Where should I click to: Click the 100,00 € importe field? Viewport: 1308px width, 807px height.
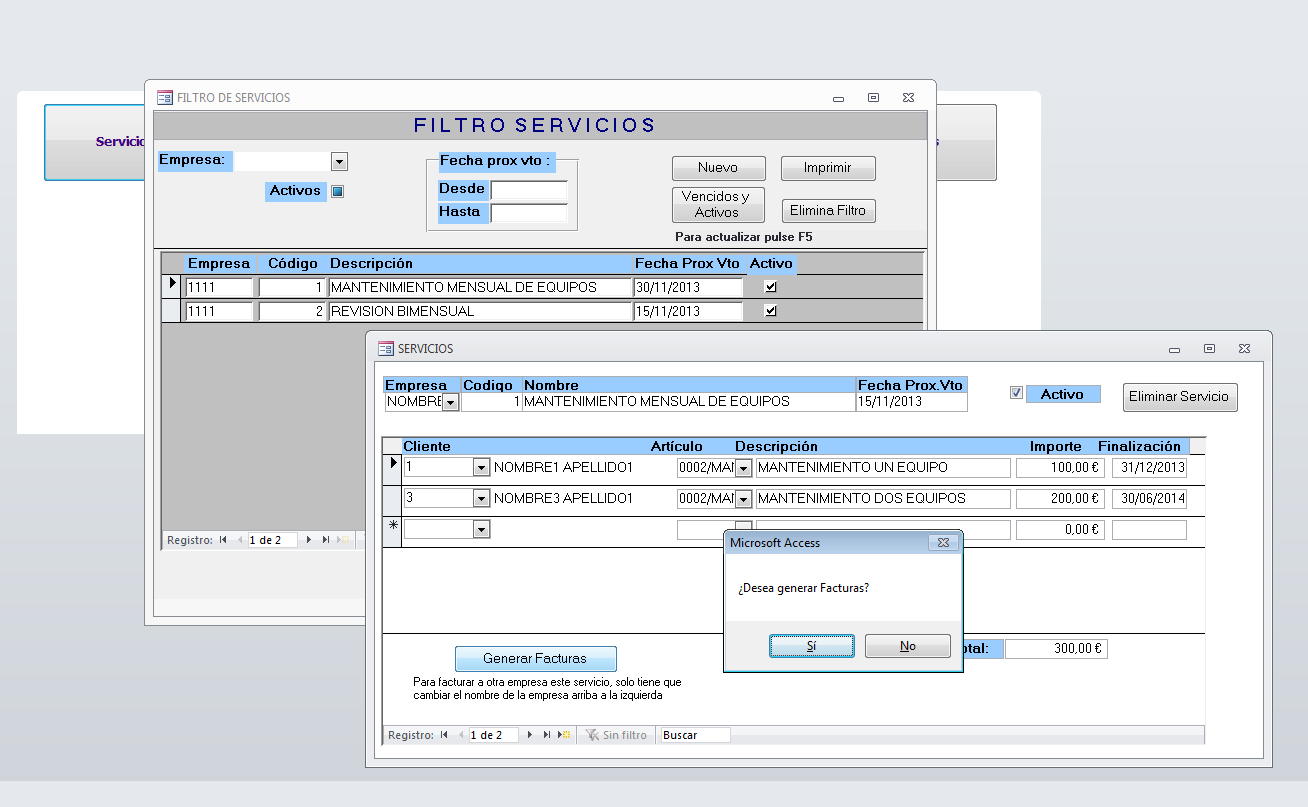coord(1060,468)
